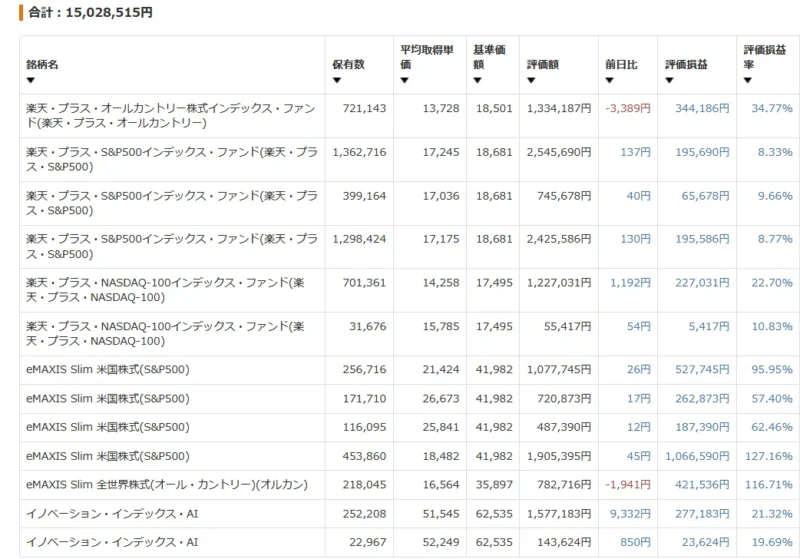
Task: Click the 850円 daily change value
Action: tap(636, 543)
